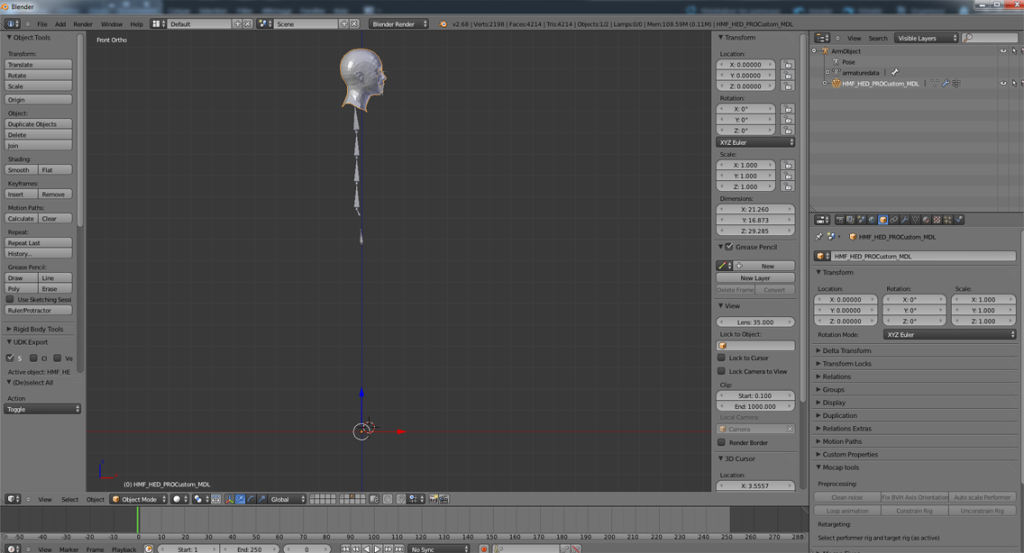Viewport: 1024px width, 553px height.
Task: Click the Smooth shading button
Action: 22,170
